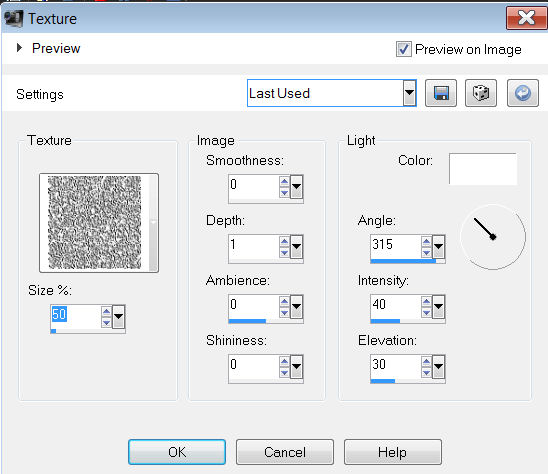Open the Shininess slider dropdown arrow
This screenshot has width=548, height=474.
(296, 366)
